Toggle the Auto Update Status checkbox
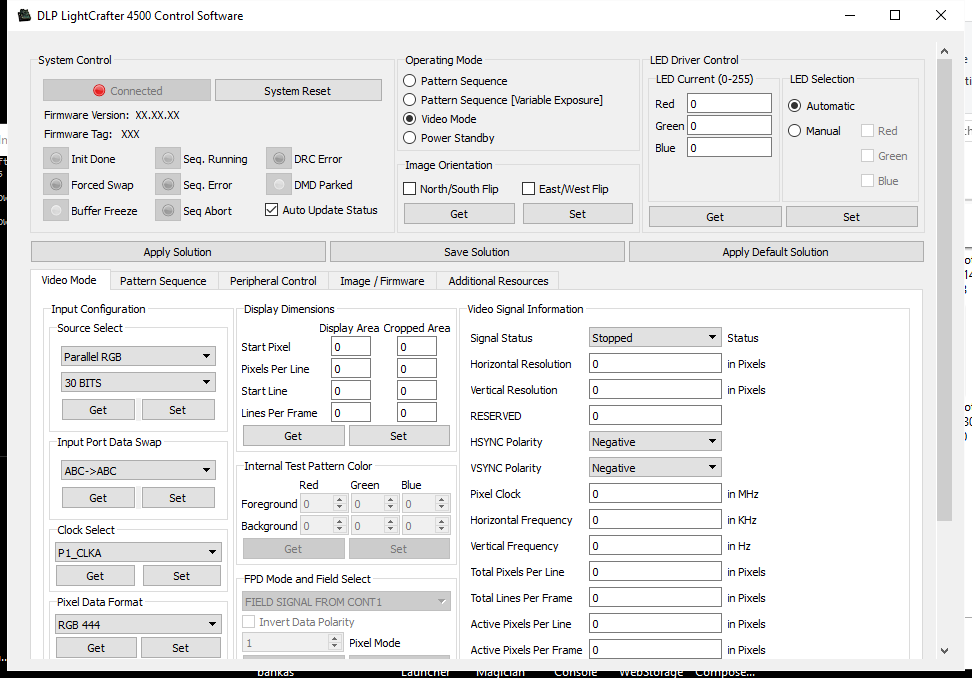The width and height of the screenshot is (972, 678). (x=272, y=210)
